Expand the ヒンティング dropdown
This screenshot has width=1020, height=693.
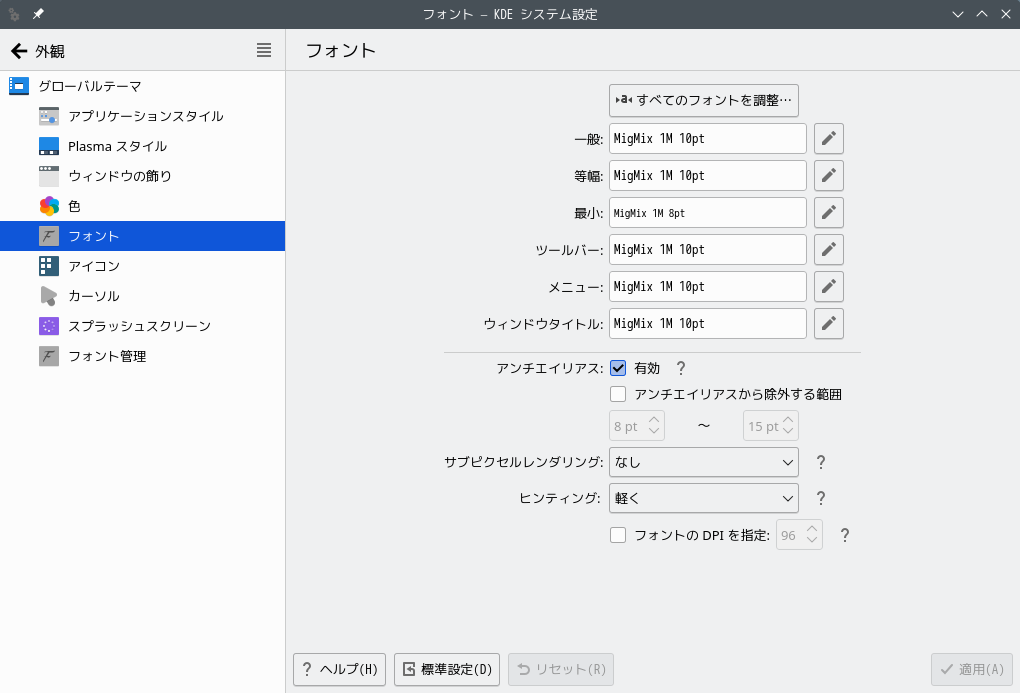703,498
